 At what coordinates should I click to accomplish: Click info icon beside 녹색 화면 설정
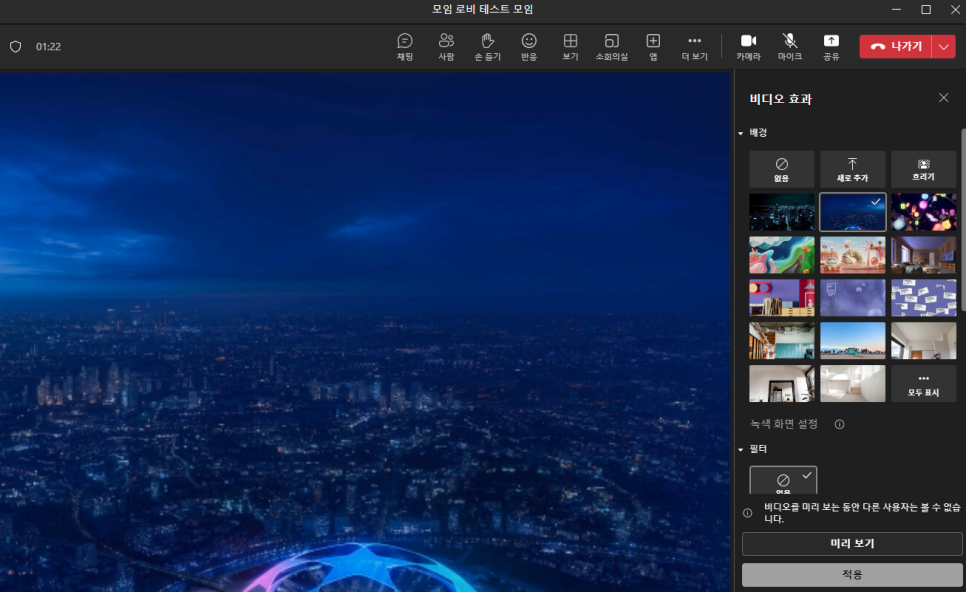coord(839,424)
